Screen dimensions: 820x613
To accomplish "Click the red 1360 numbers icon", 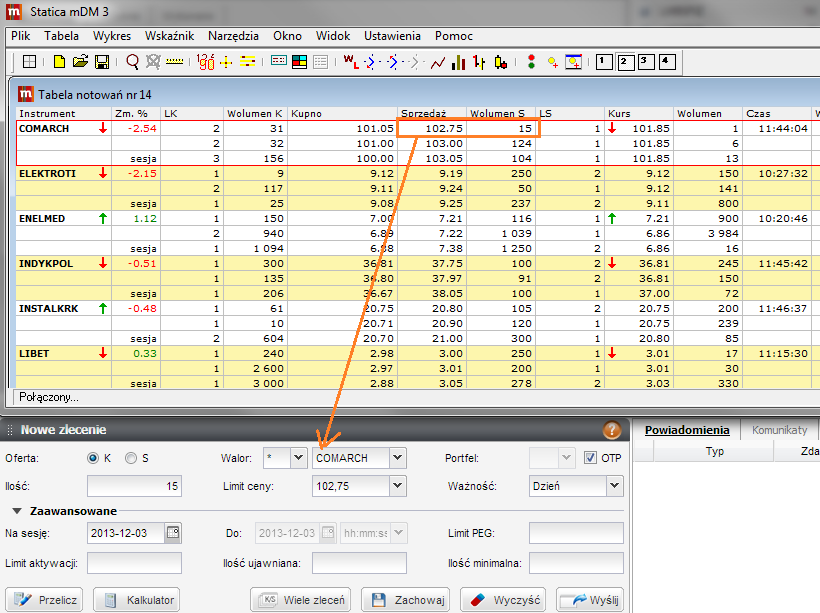I will coord(206,62).
